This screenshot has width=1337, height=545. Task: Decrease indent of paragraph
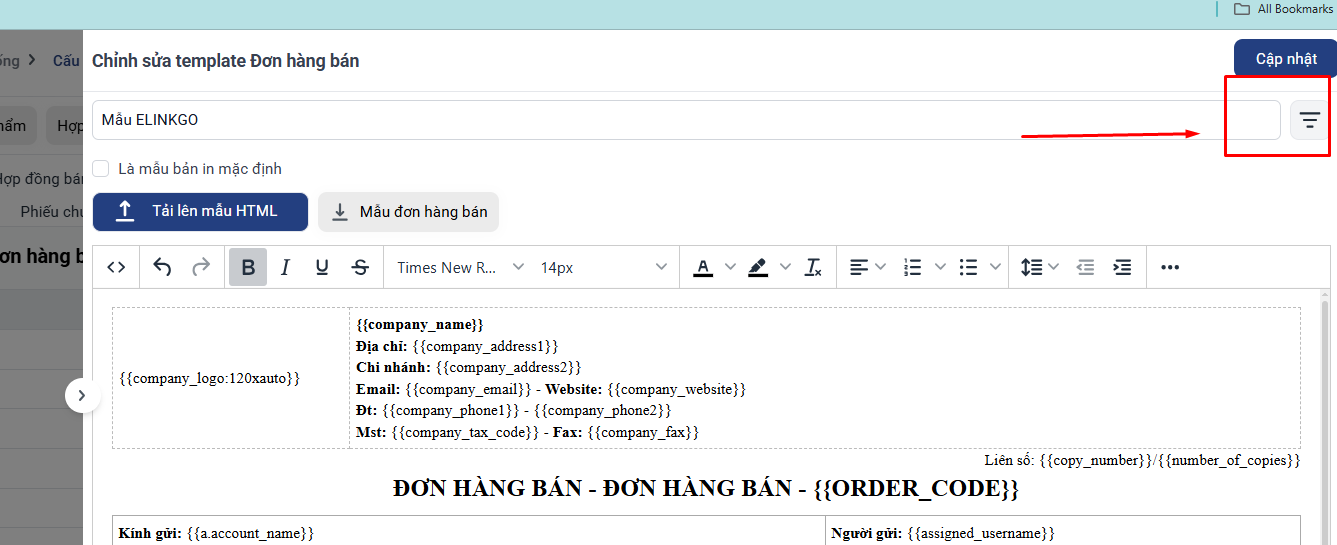pos(1085,267)
